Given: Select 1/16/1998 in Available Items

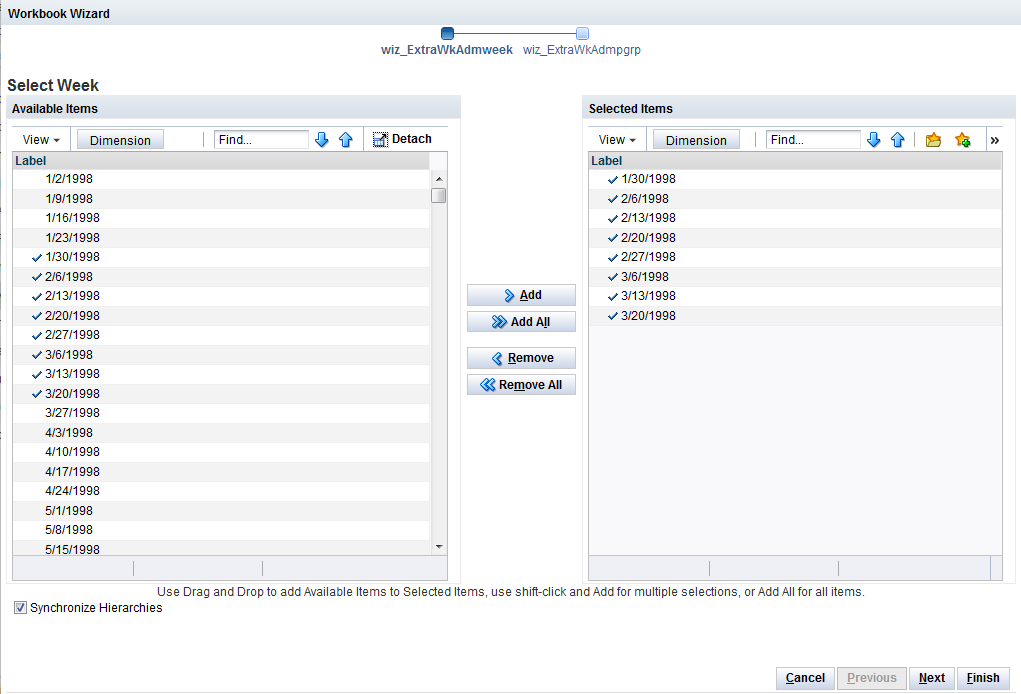Looking at the screenshot, I should [221, 218].
